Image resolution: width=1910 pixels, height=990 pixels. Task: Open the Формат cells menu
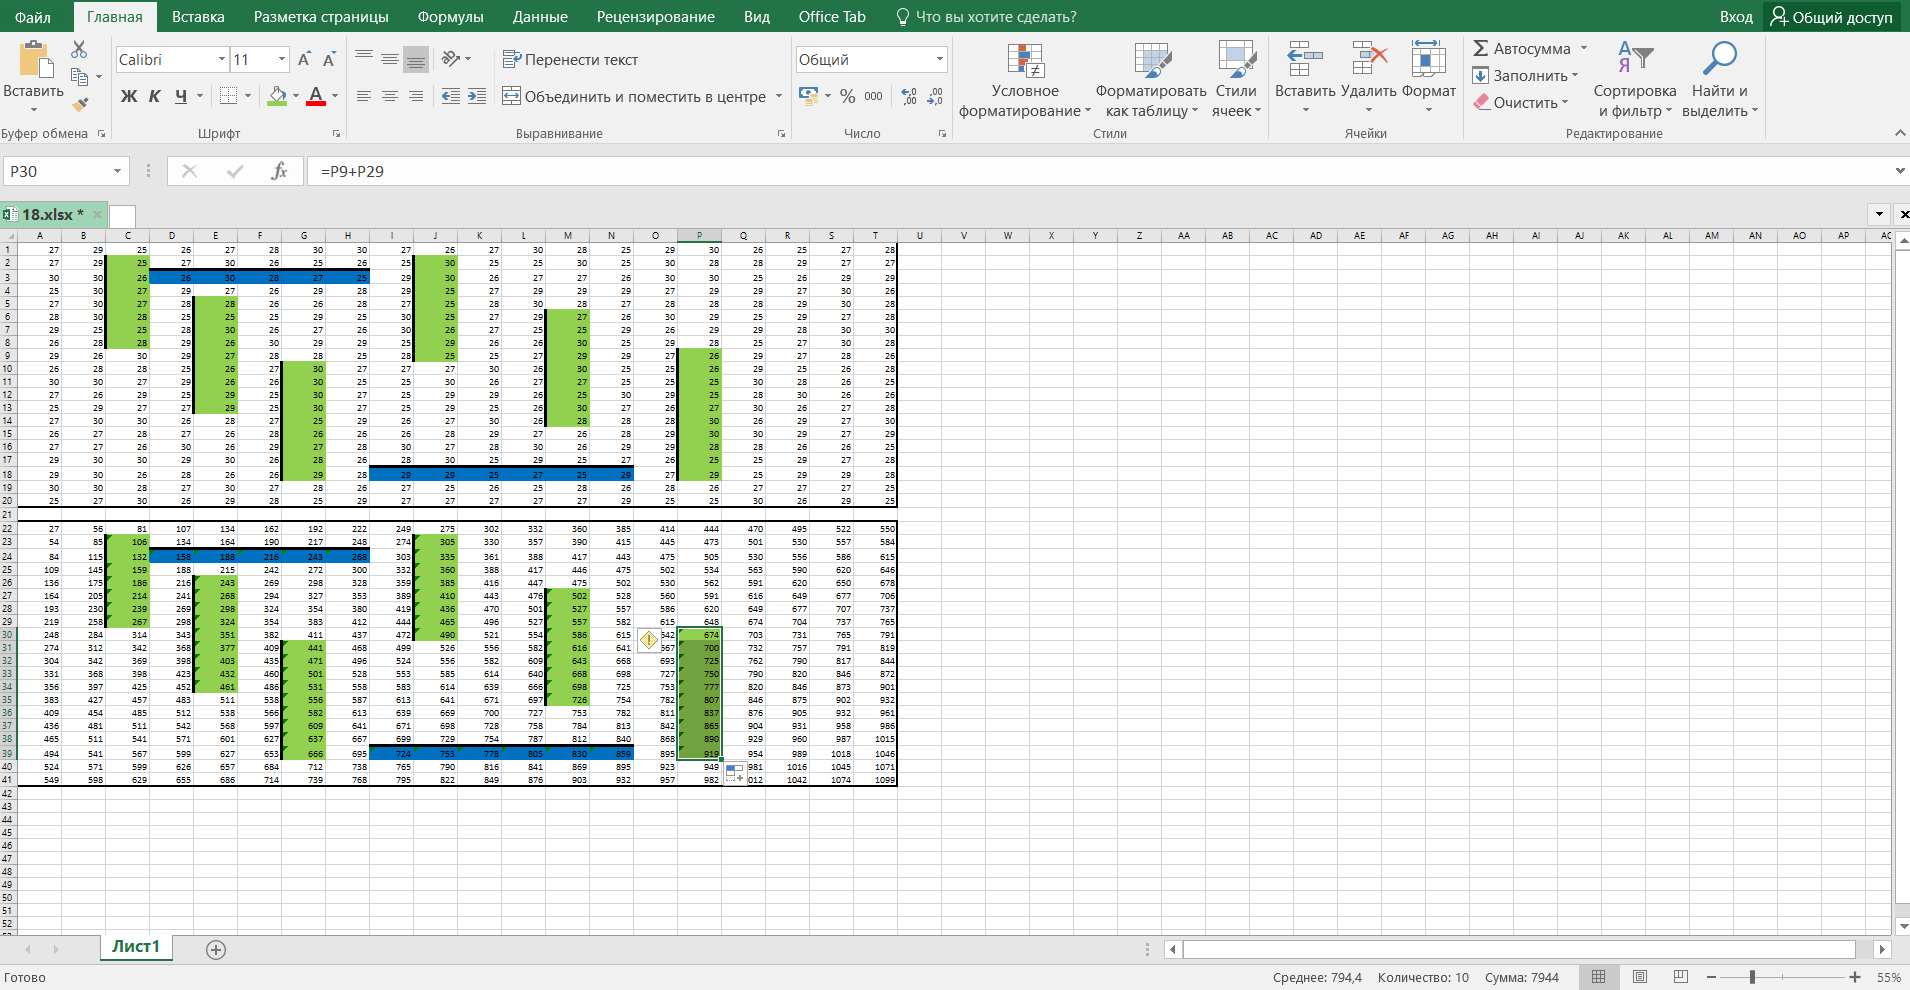point(1428,78)
